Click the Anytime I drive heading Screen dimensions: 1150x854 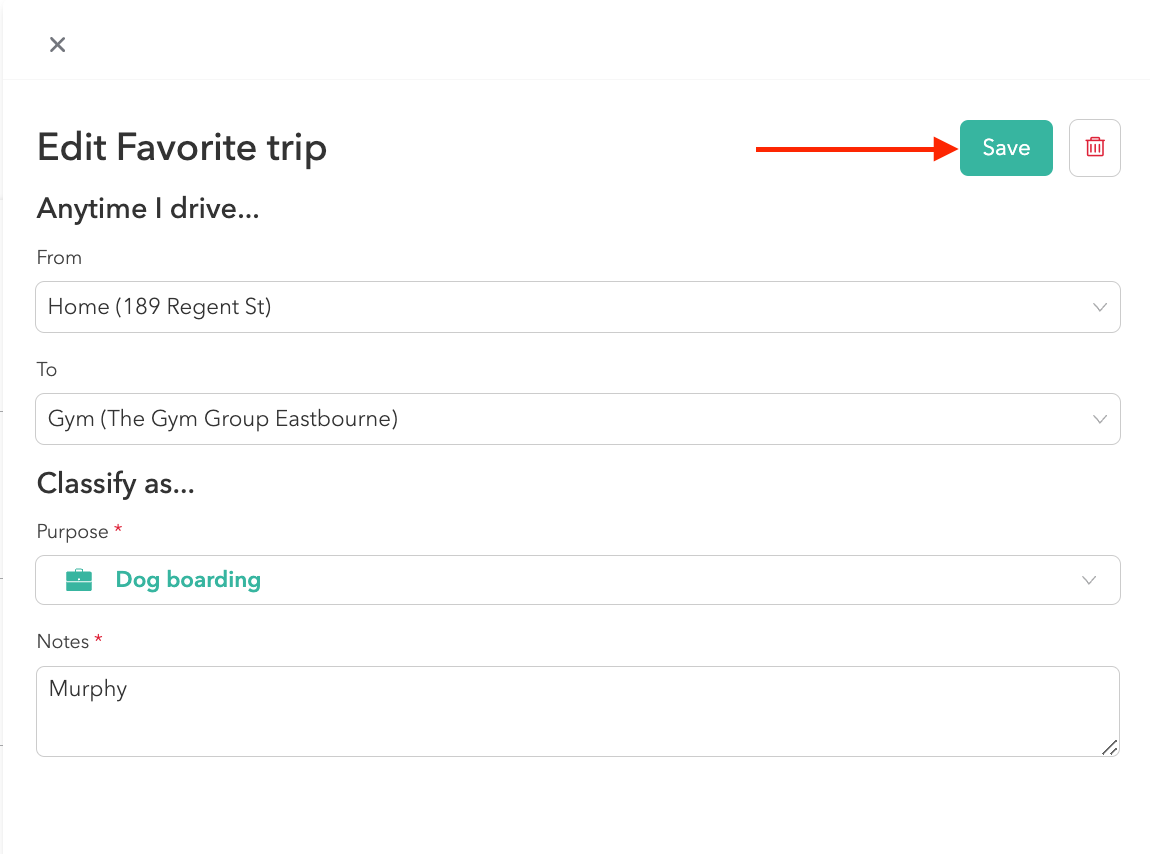(148, 209)
